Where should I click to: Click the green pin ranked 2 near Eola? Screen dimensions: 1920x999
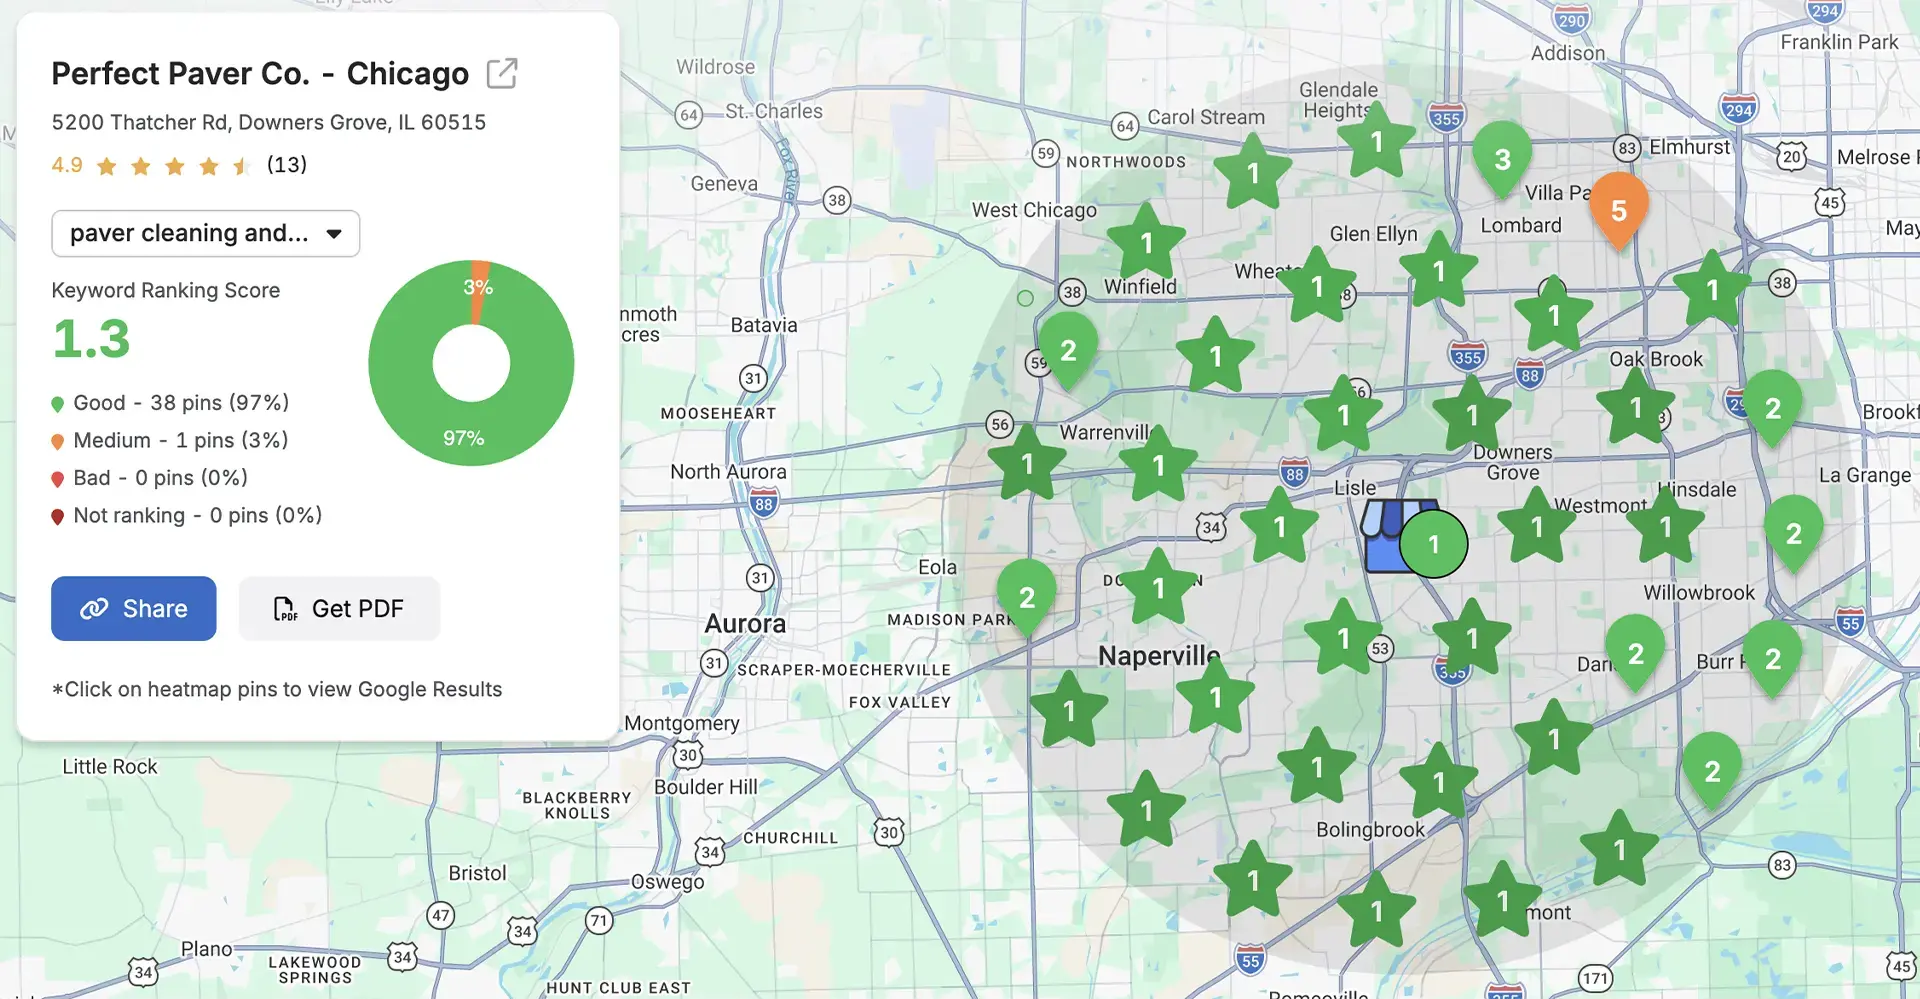pyautogui.click(x=1027, y=597)
